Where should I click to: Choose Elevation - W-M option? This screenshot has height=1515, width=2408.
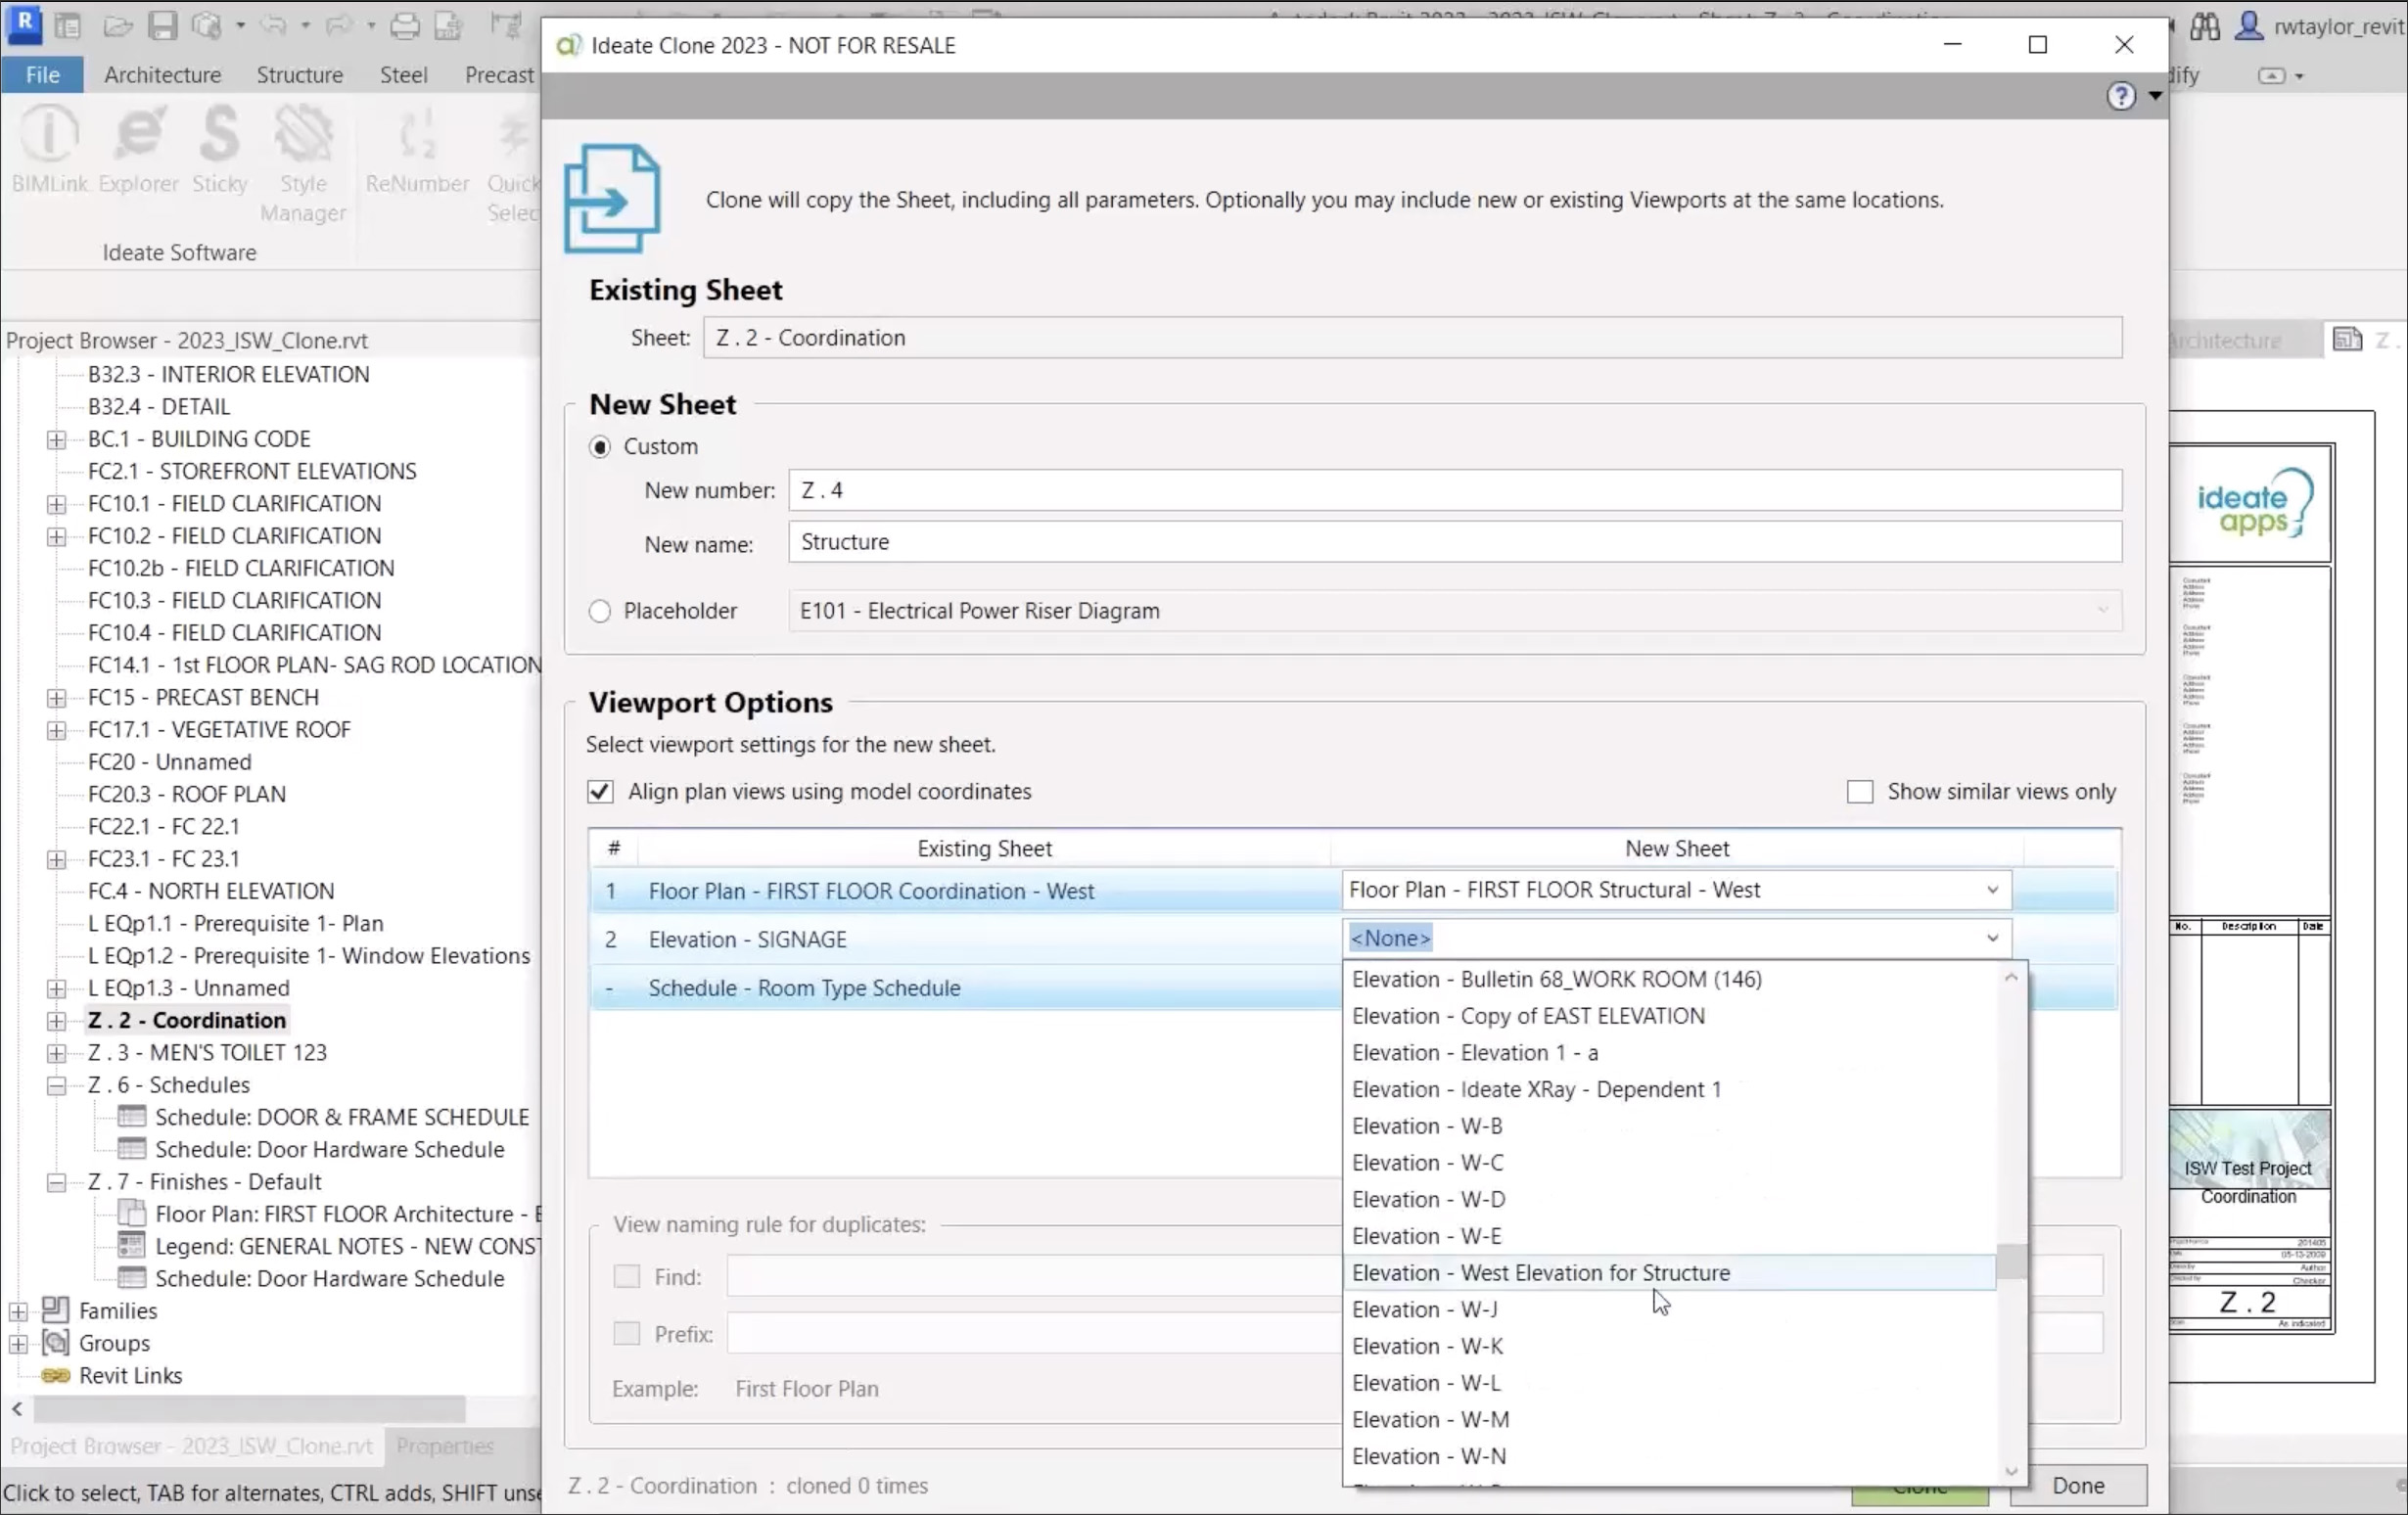pos(1668,1420)
